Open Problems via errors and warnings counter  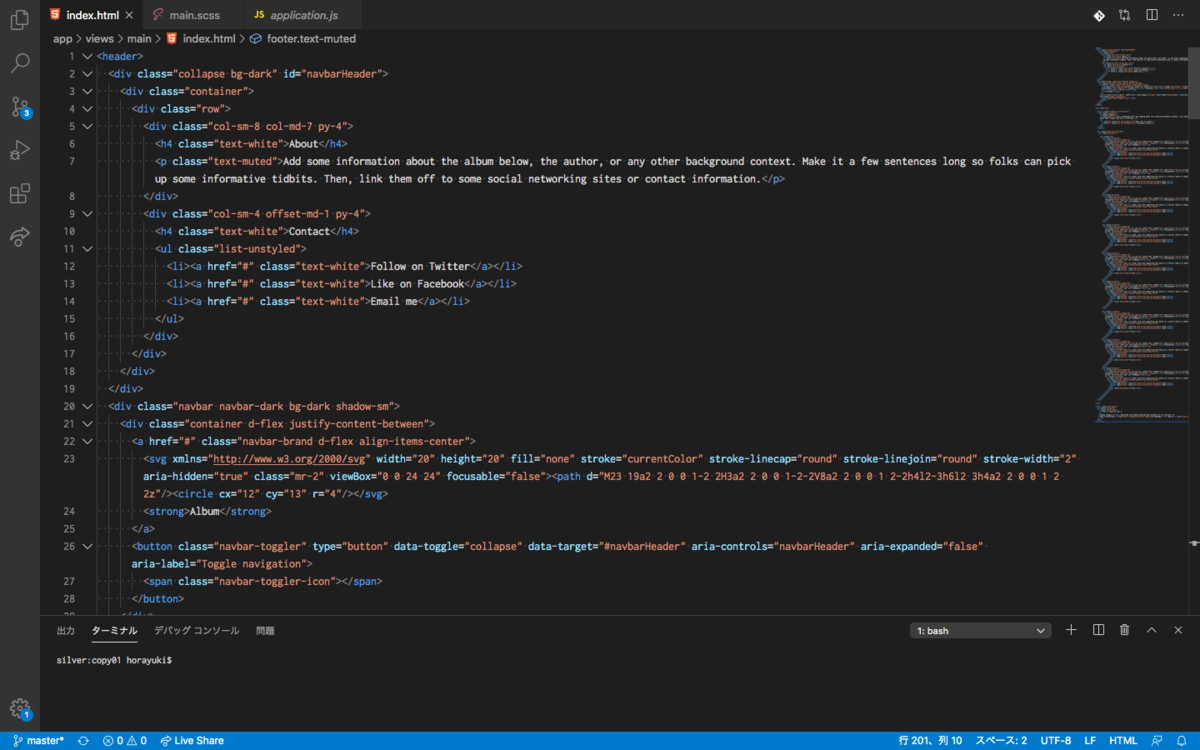pos(125,741)
